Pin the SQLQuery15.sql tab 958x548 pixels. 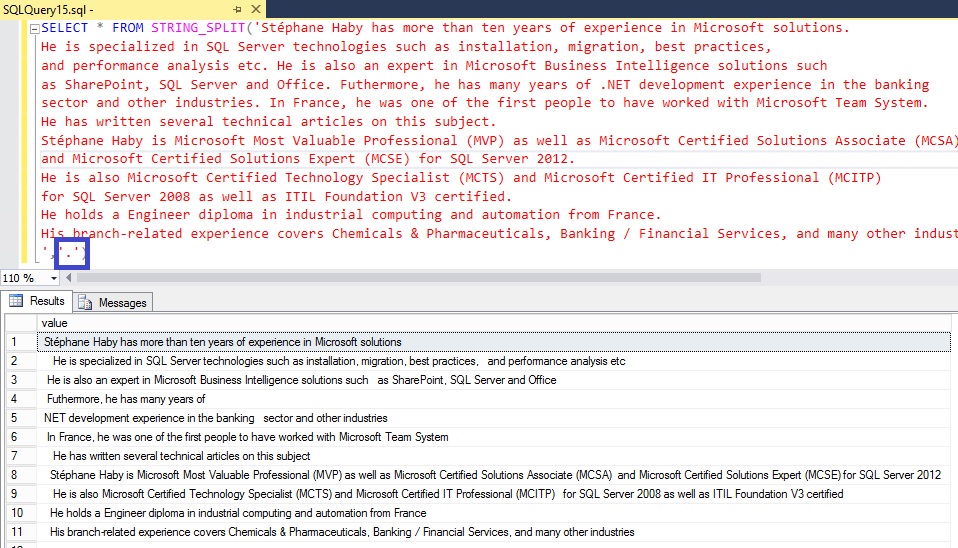pyautogui.click(x=237, y=9)
